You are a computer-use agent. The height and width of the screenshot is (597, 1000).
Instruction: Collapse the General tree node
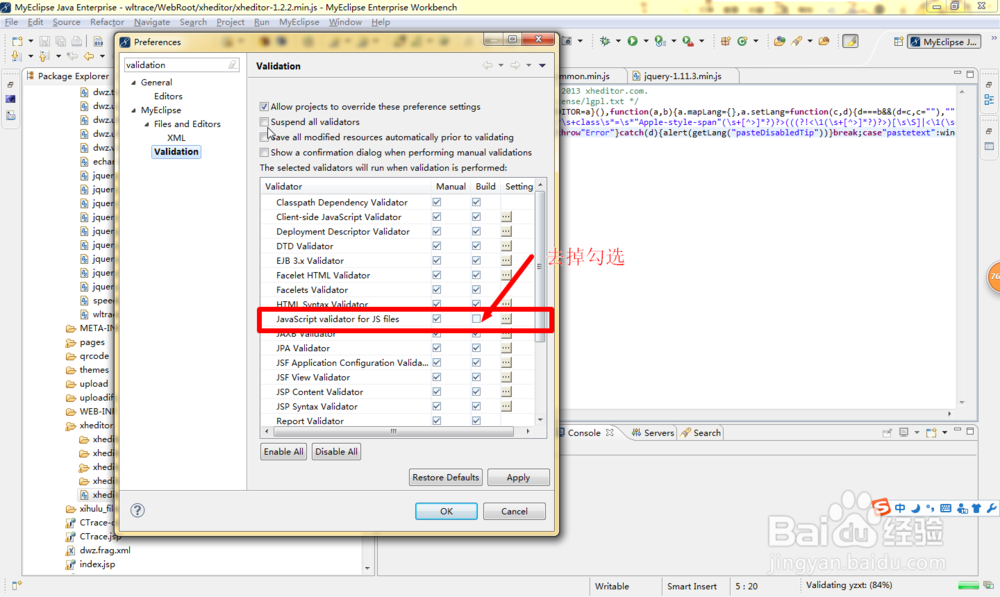(134, 83)
